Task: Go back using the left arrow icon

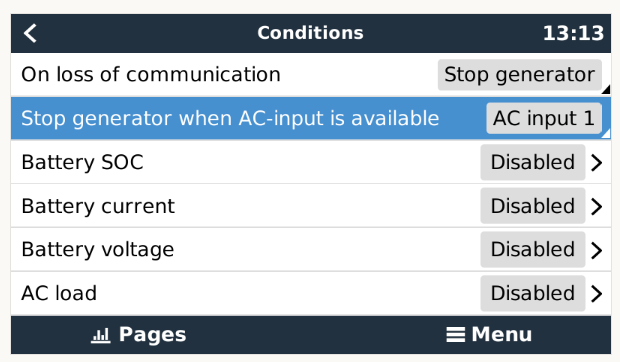Action: (30, 33)
